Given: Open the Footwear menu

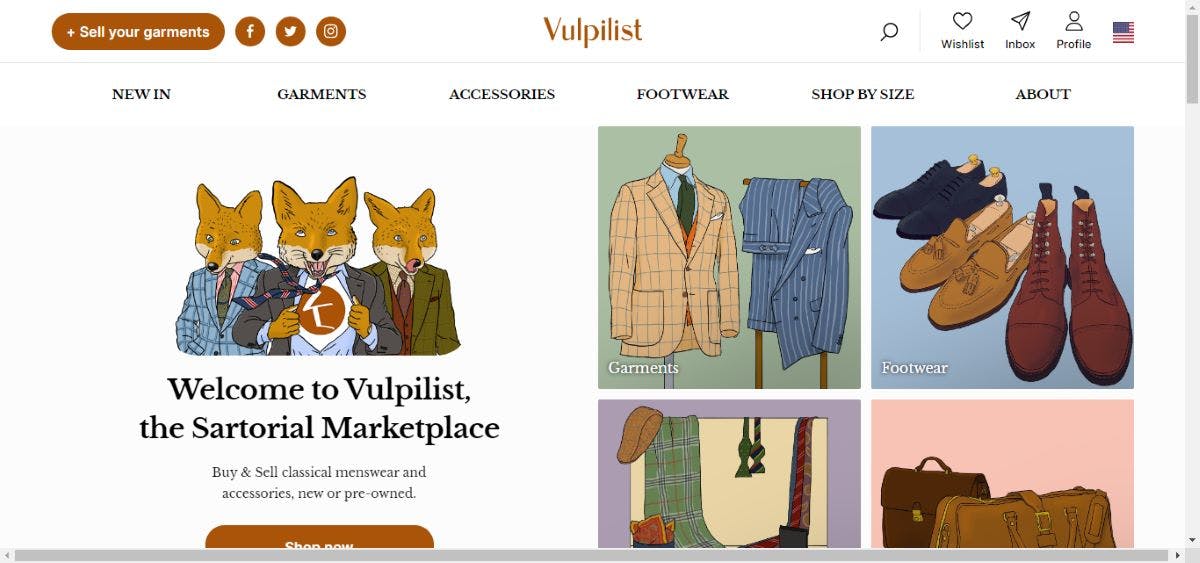Looking at the screenshot, I should point(682,94).
